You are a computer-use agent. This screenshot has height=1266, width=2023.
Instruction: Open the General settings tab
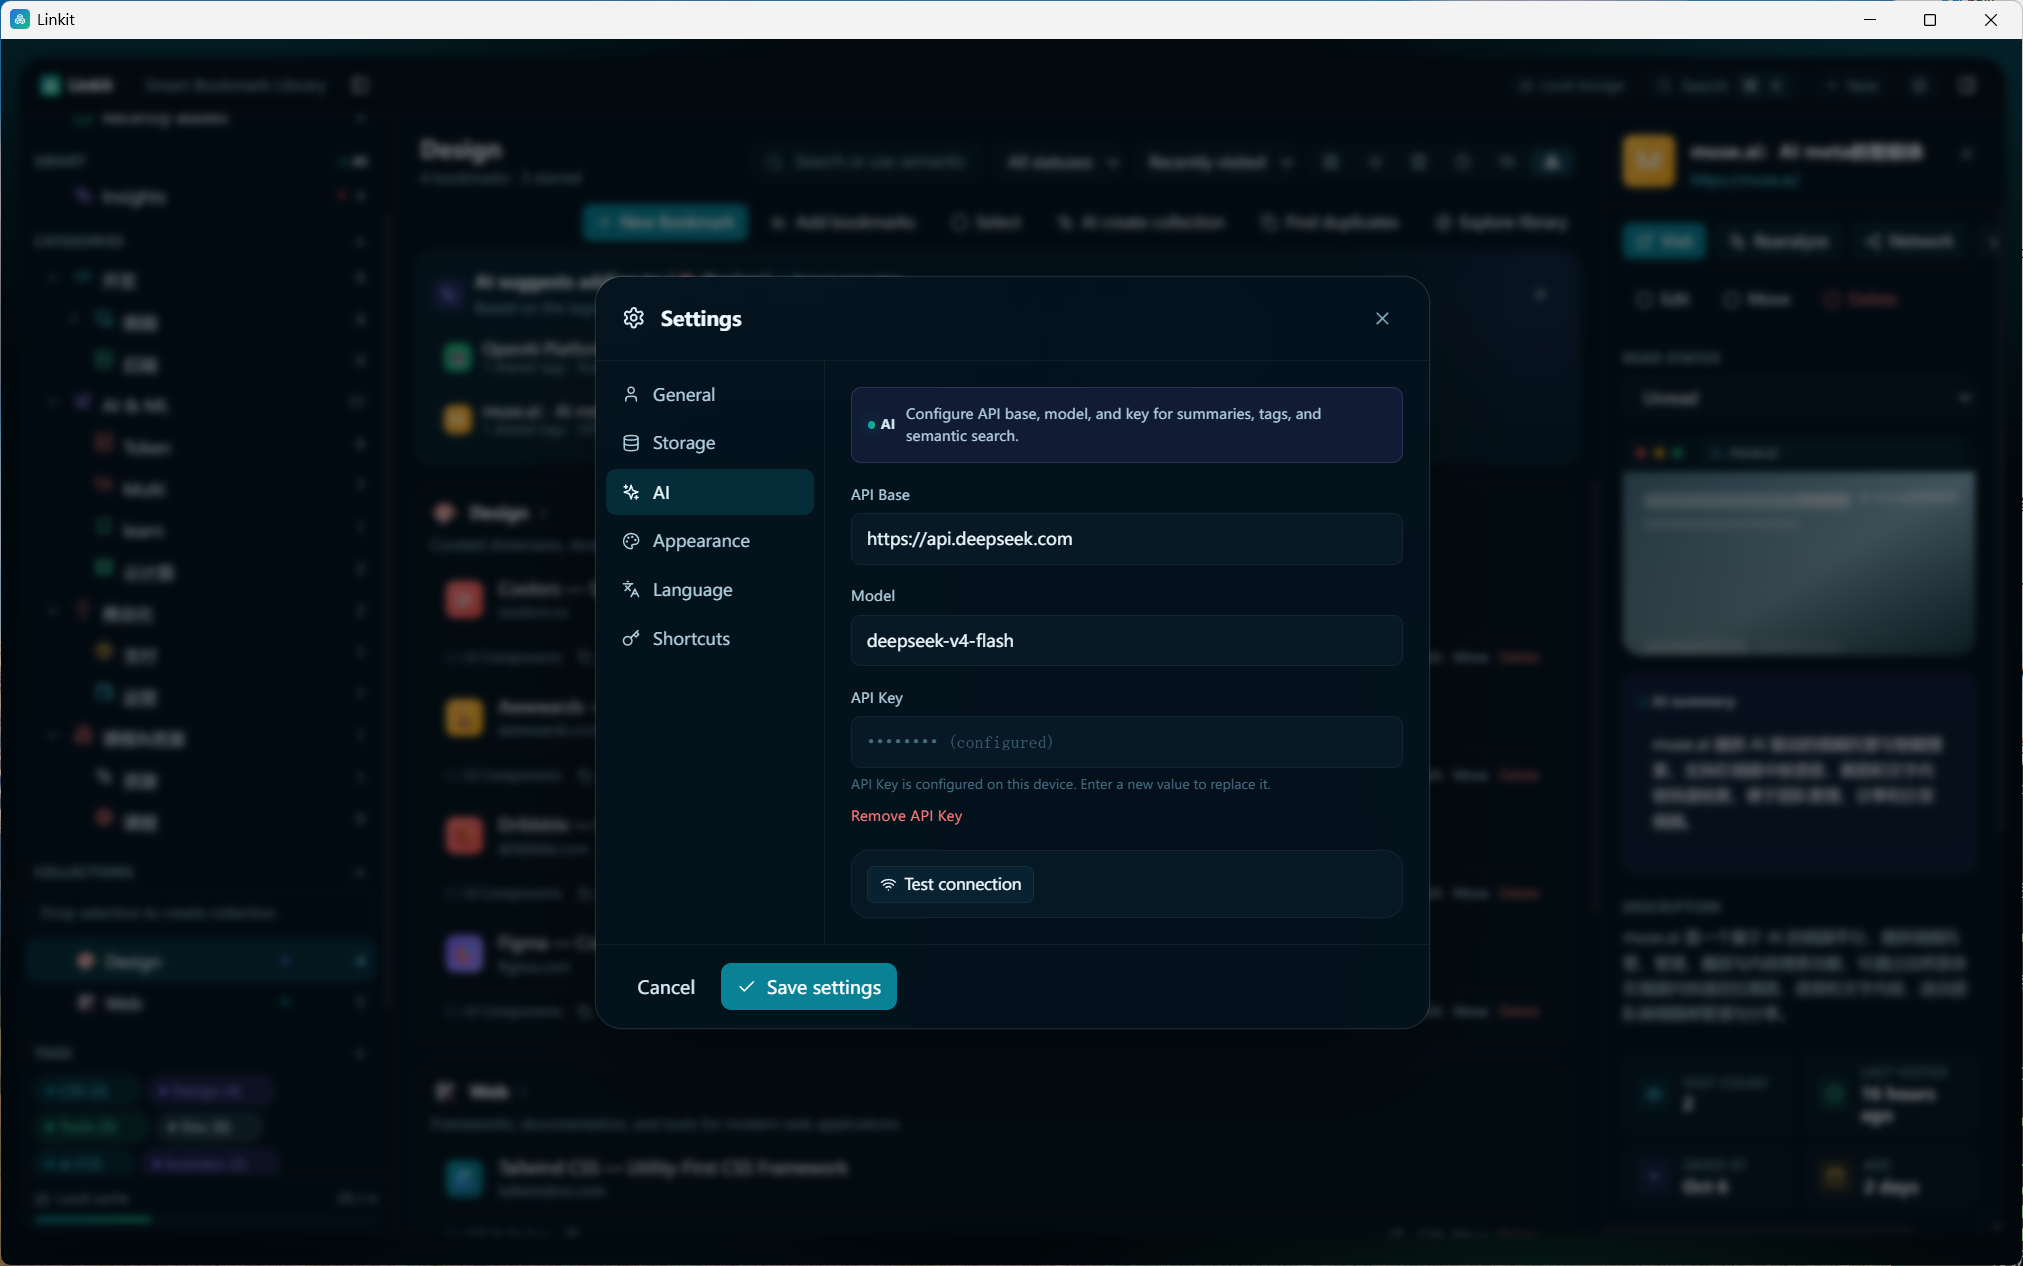click(x=709, y=394)
